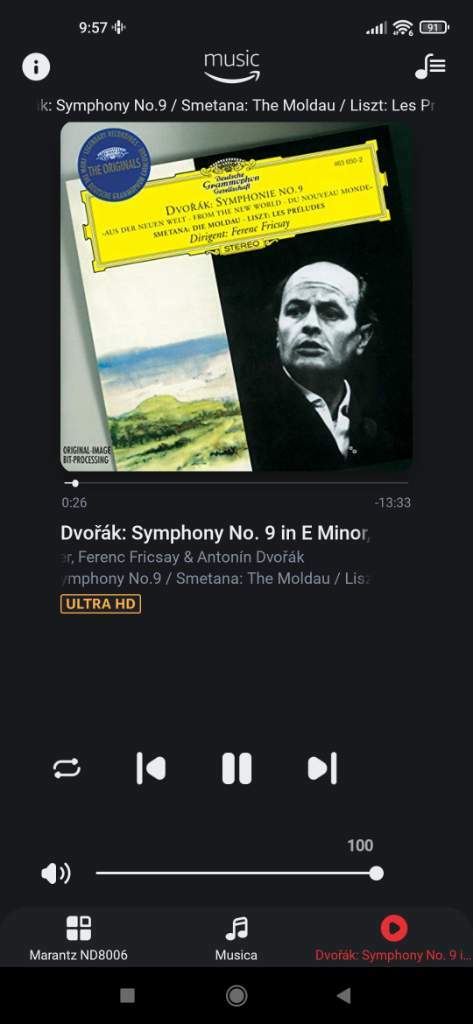This screenshot has height=1024, width=473.
Task: Click the volume slider handle
Action: (376, 873)
